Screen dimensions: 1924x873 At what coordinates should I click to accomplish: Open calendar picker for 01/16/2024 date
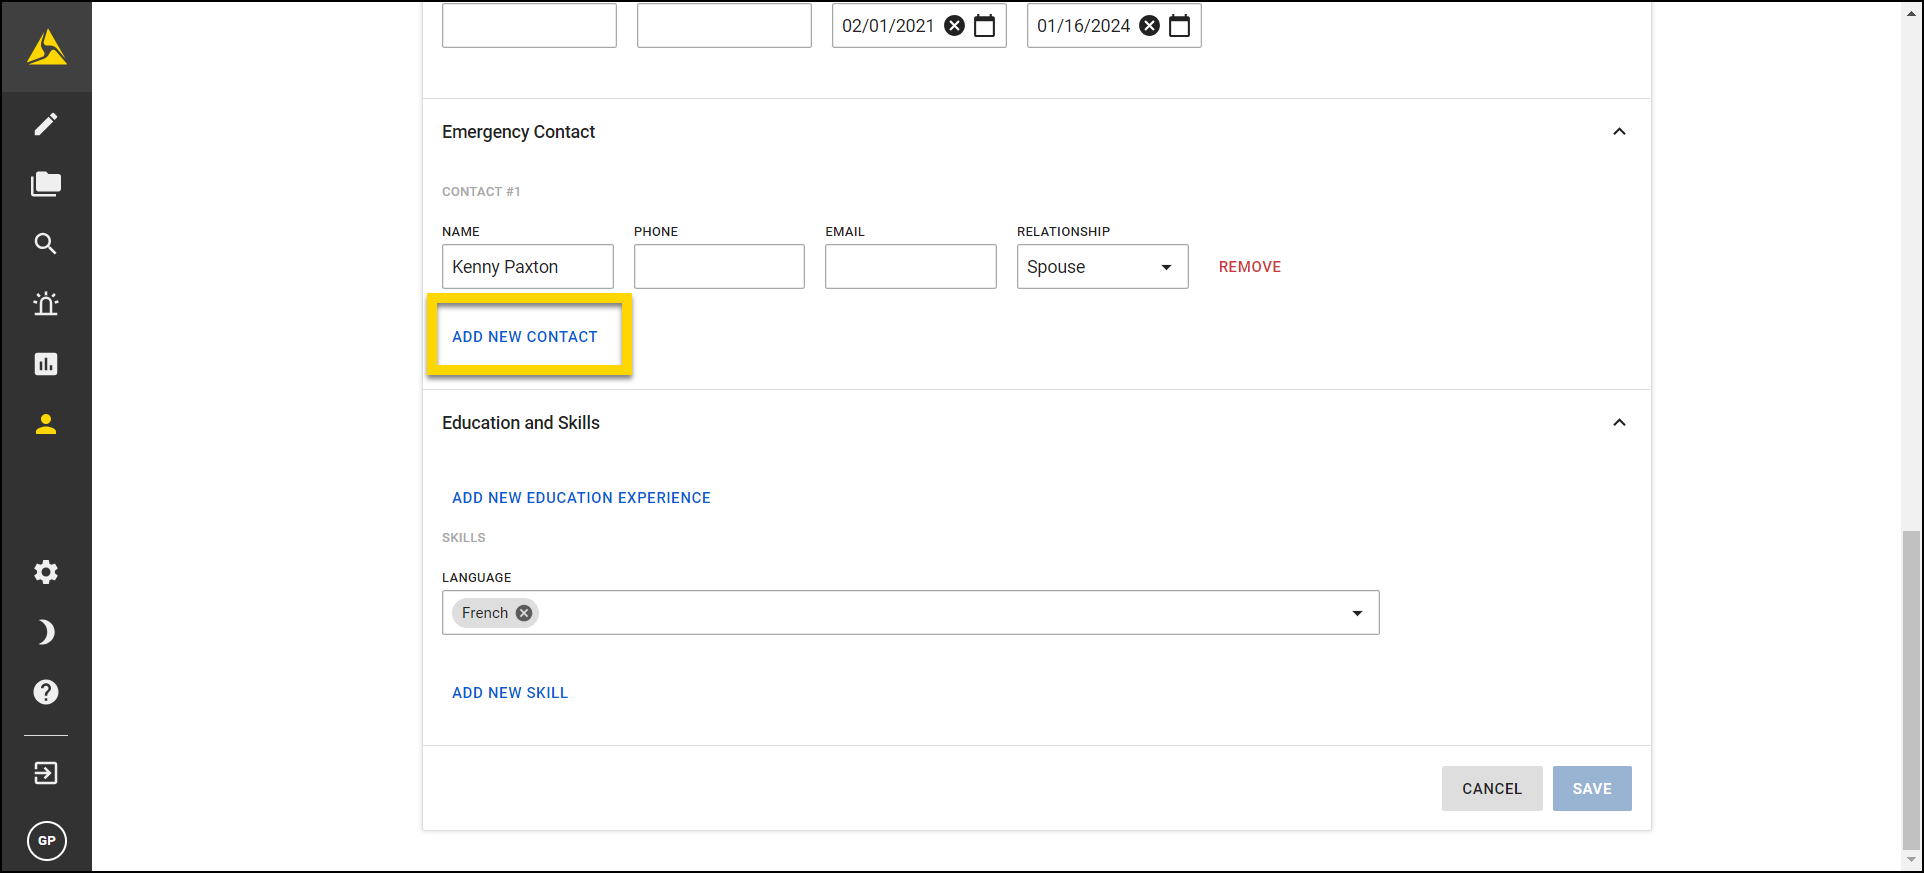1180,26
